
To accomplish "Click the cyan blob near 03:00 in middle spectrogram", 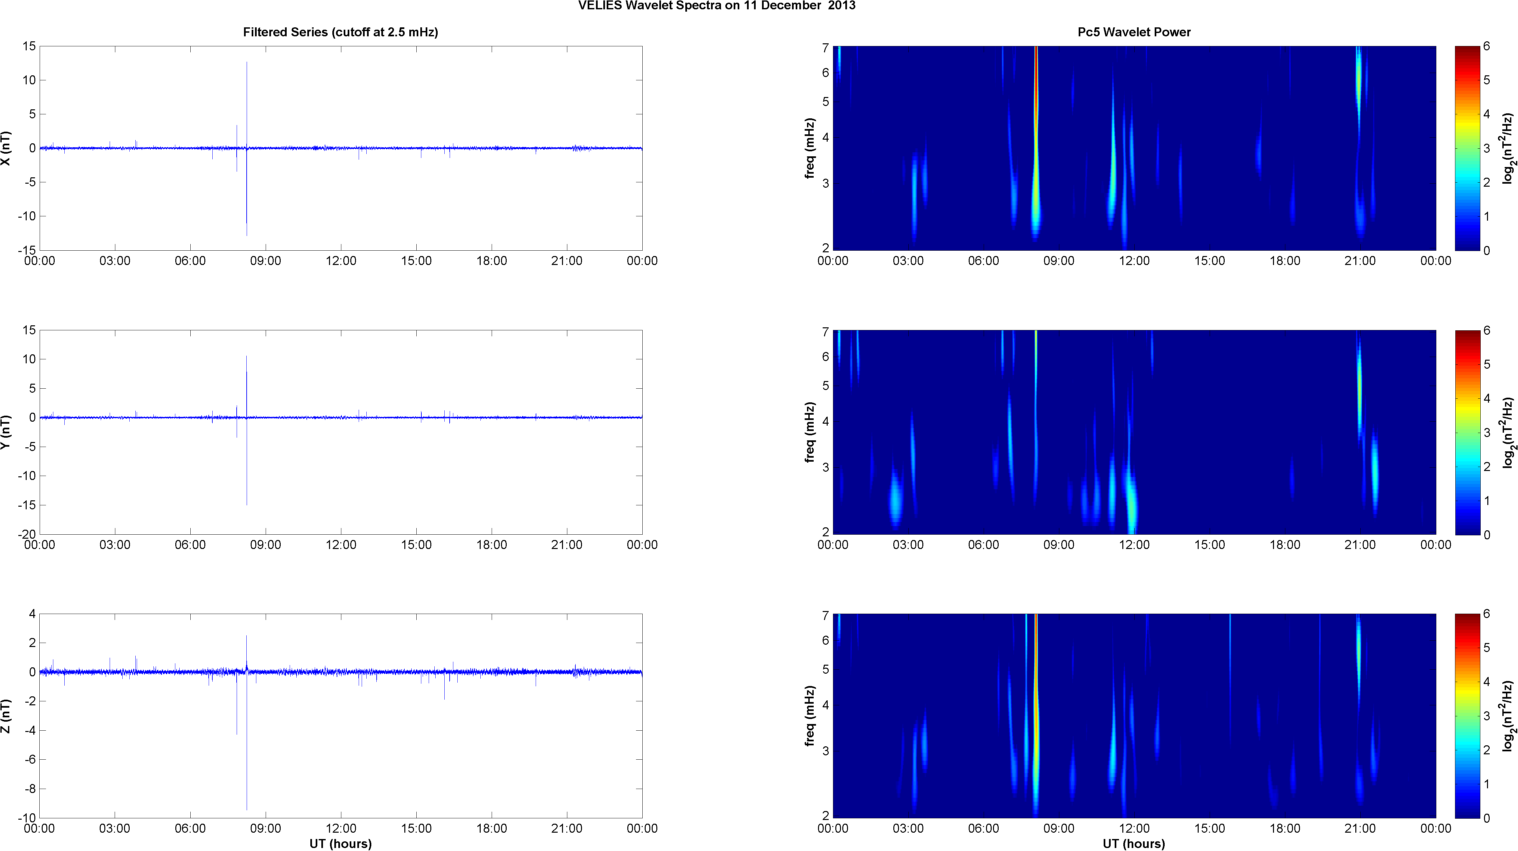I will click(896, 497).
